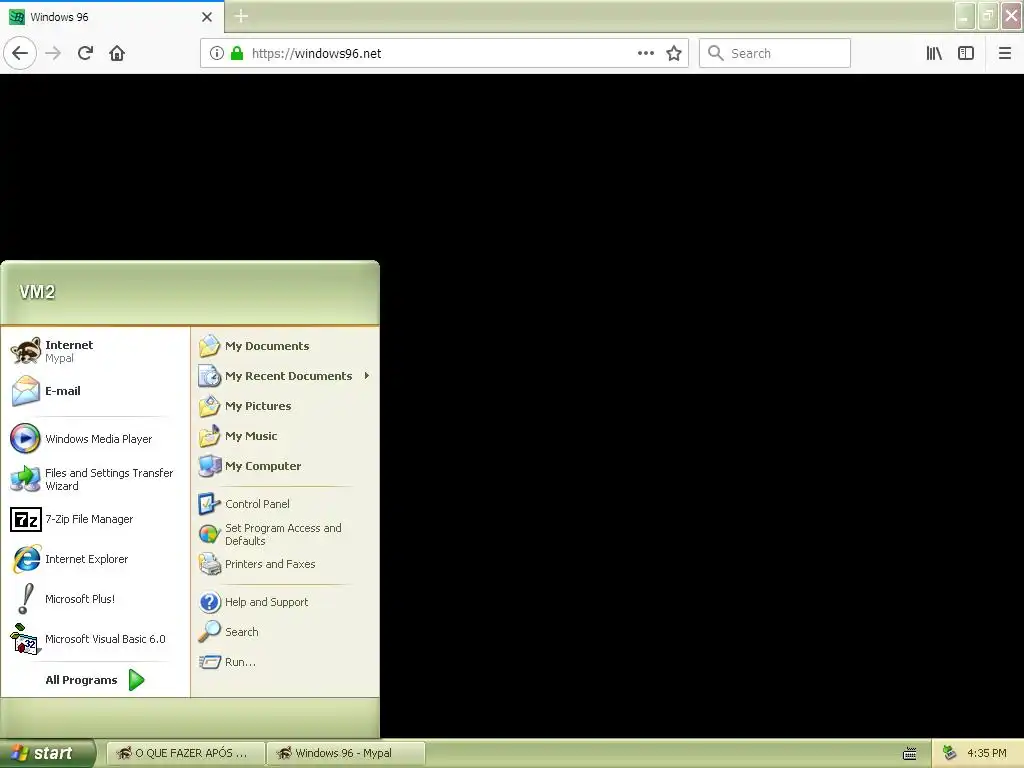Screen dimensions: 1024x768
Task: Click the windows96.net address bar
Action: tap(444, 53)
